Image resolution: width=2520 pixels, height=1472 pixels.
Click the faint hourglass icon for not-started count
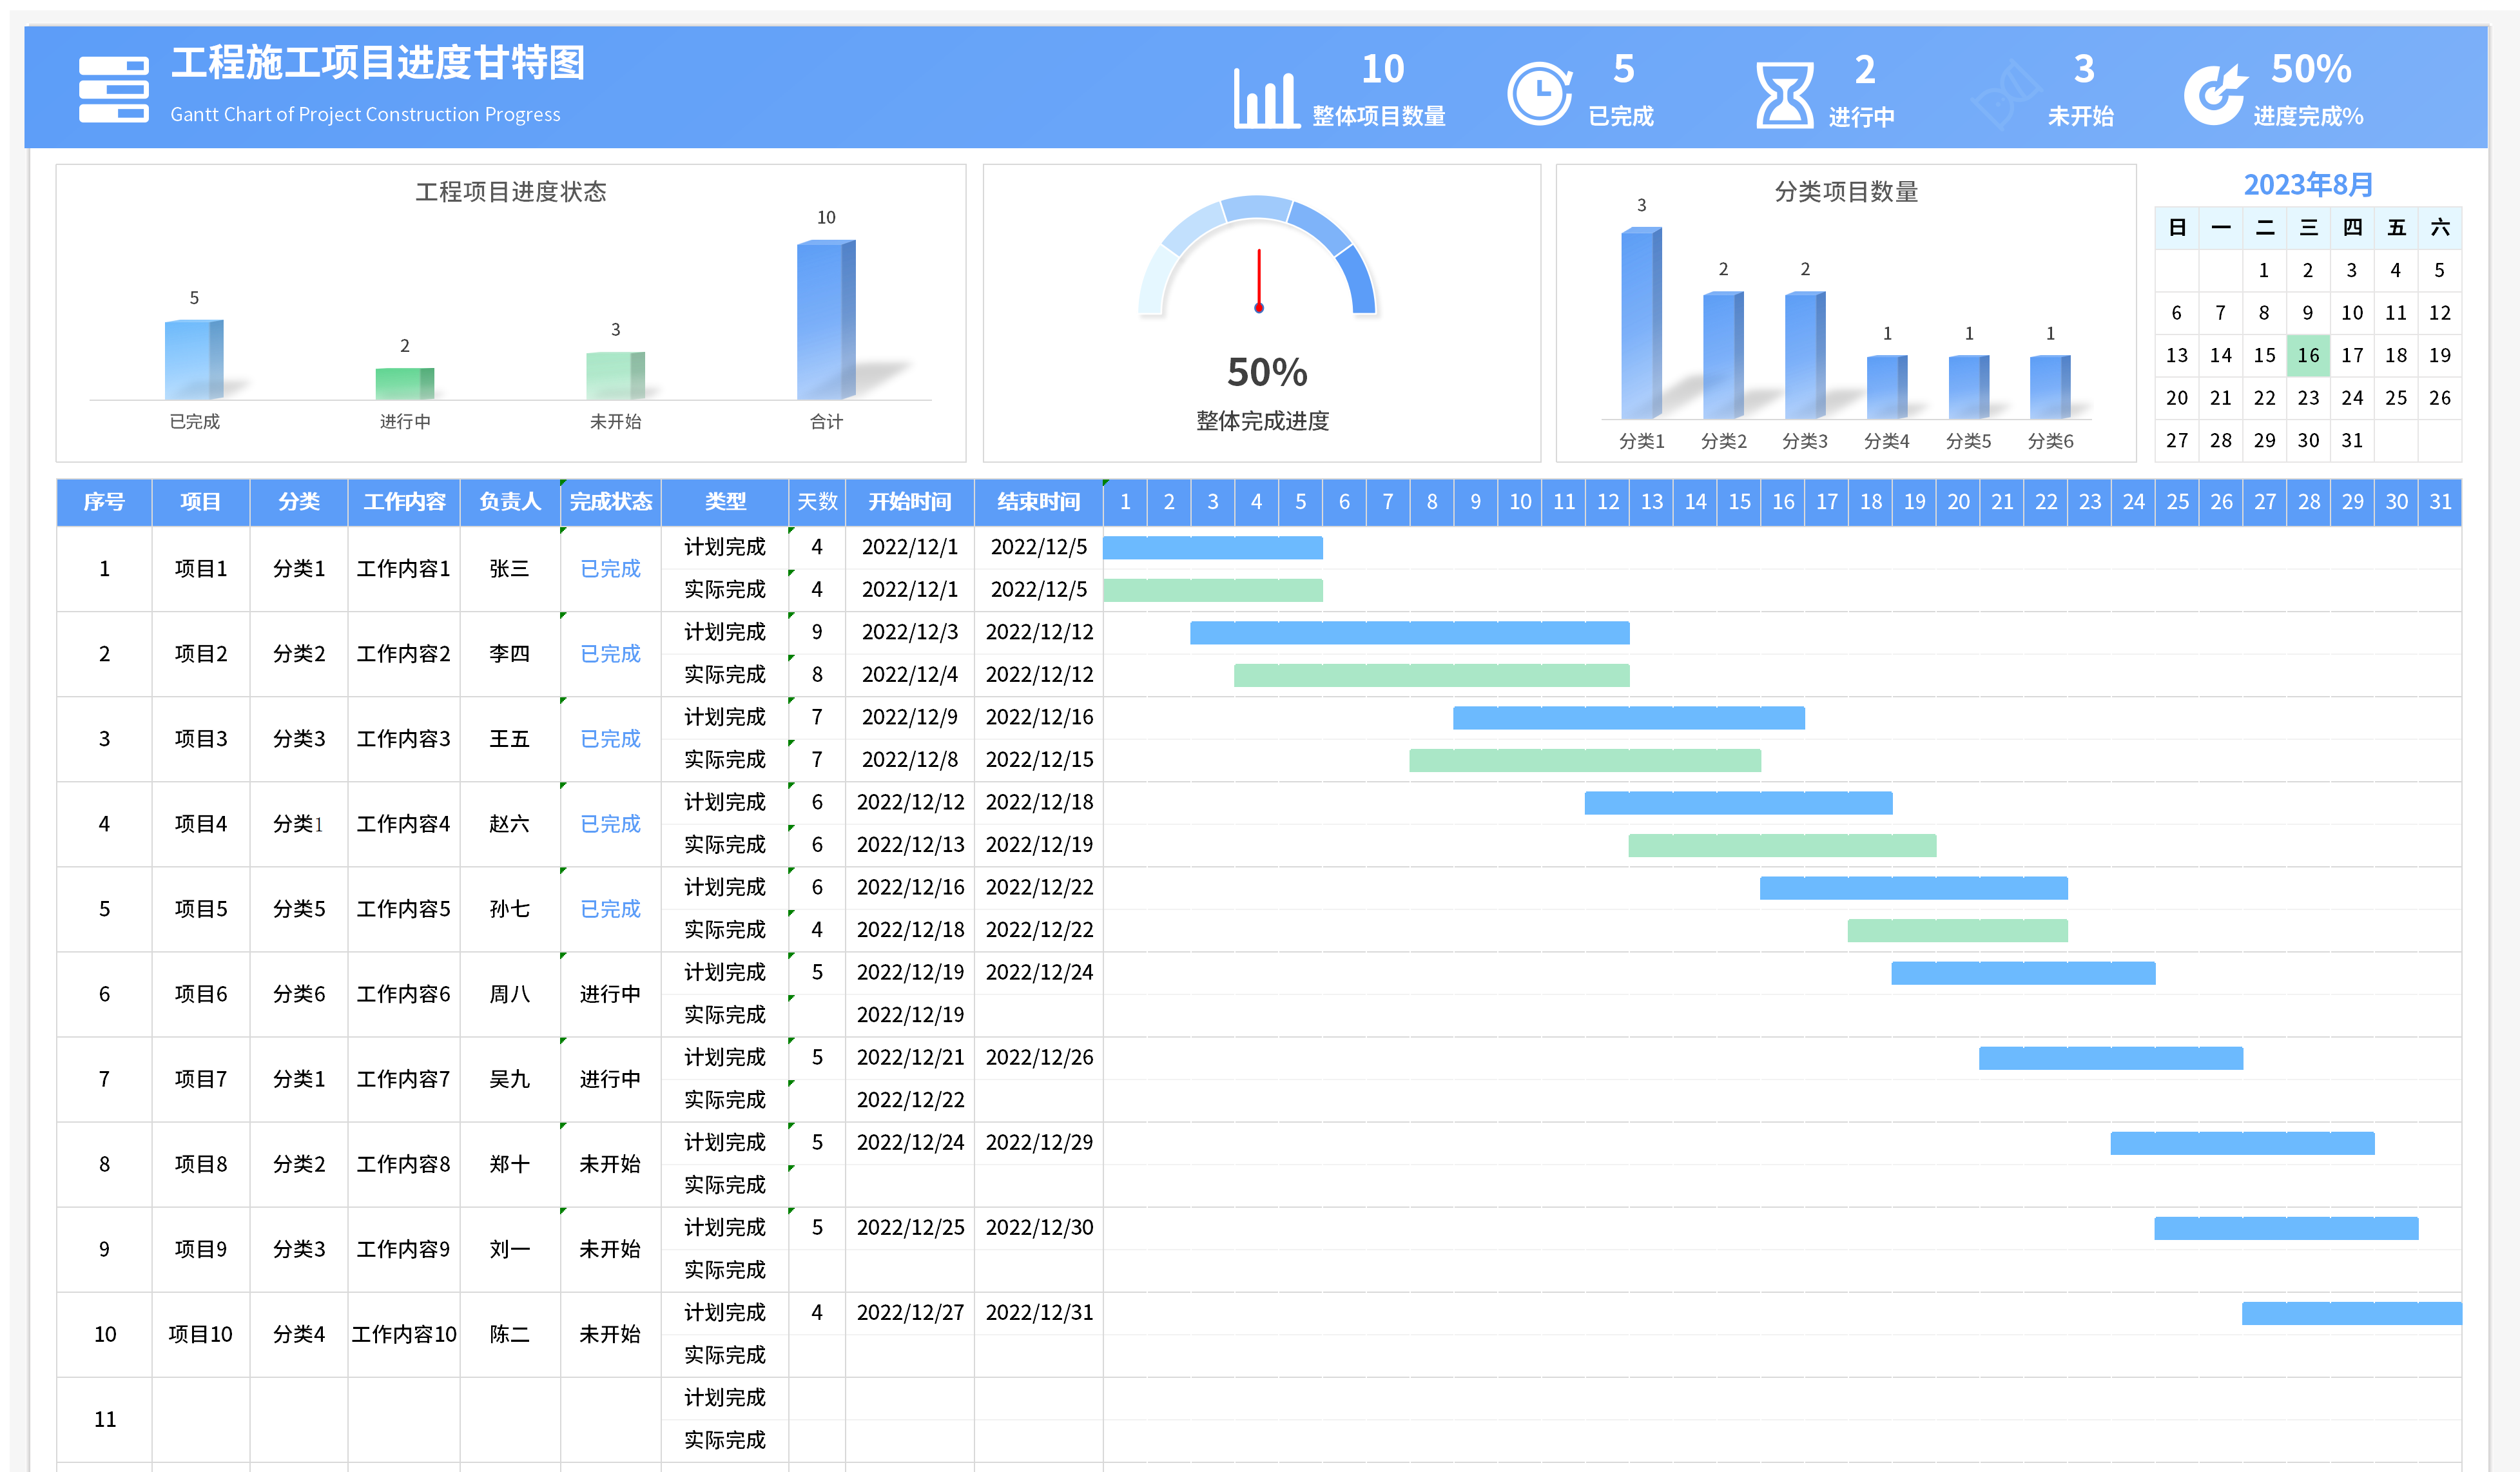point(2006,95)
